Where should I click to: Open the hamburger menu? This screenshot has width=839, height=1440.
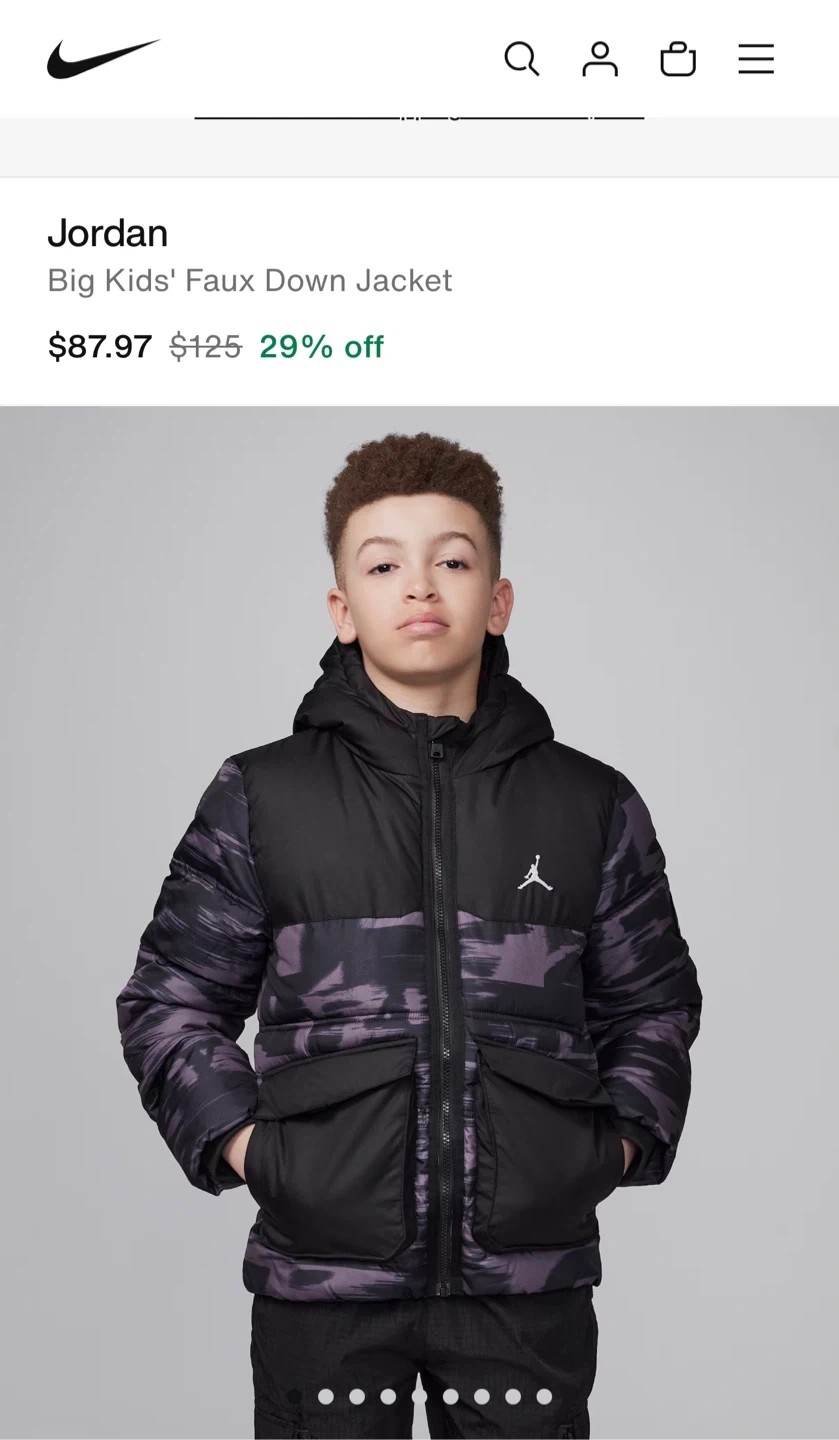(756, 59)
